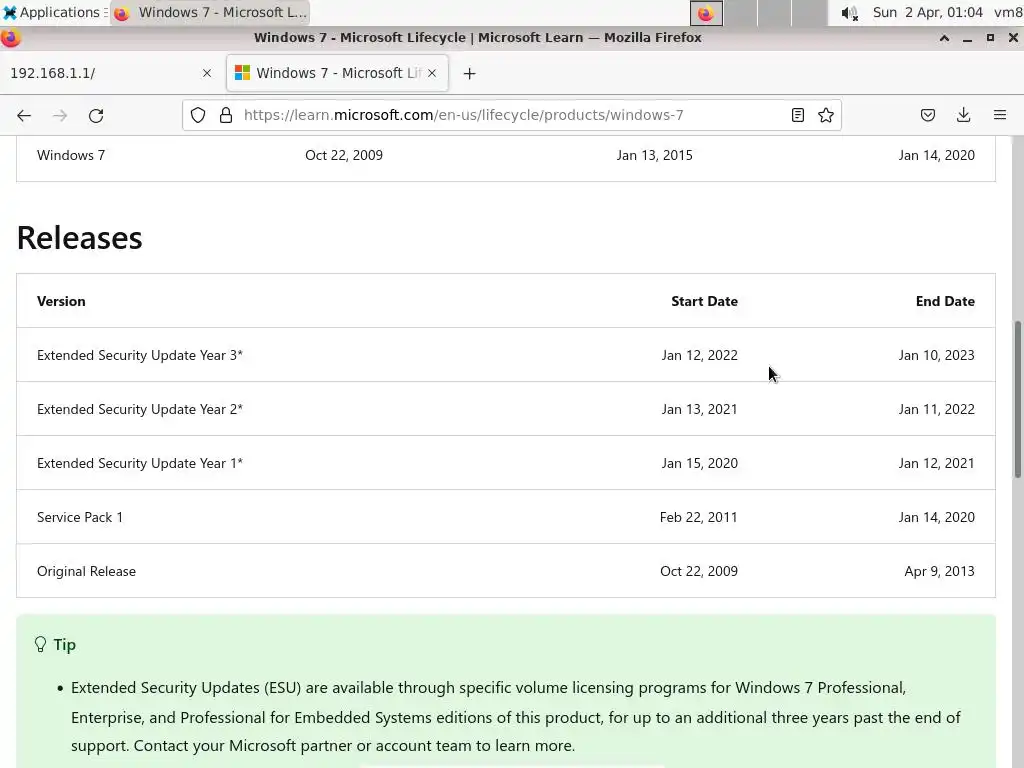Select the first workspace in workspace switcher

pos(706,13)
